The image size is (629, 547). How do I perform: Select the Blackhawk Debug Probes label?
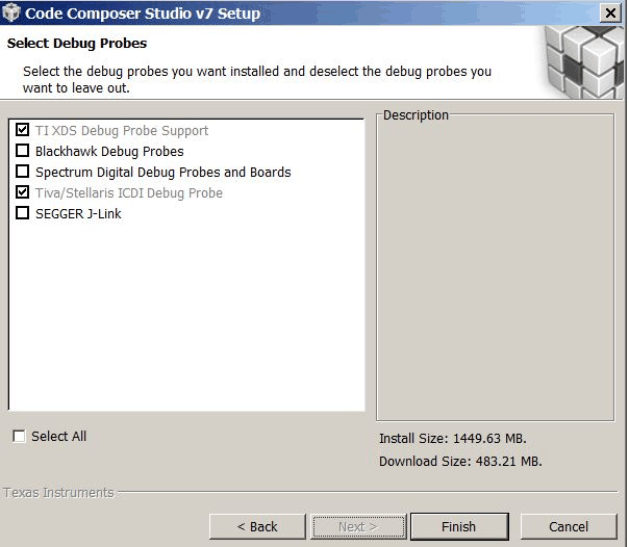pyautogui.click(x=110, y=152)
